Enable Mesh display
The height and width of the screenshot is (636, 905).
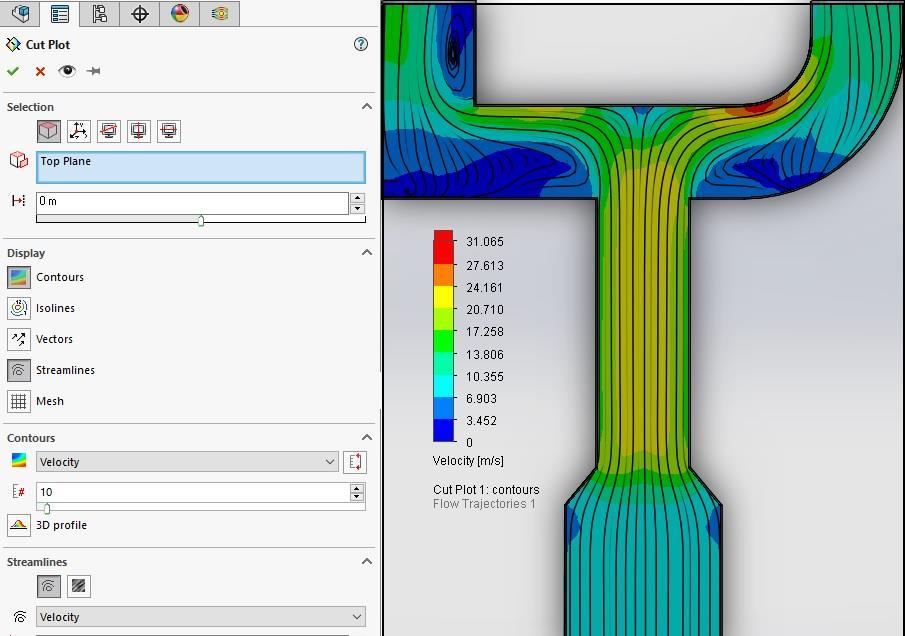pos(18,401)
